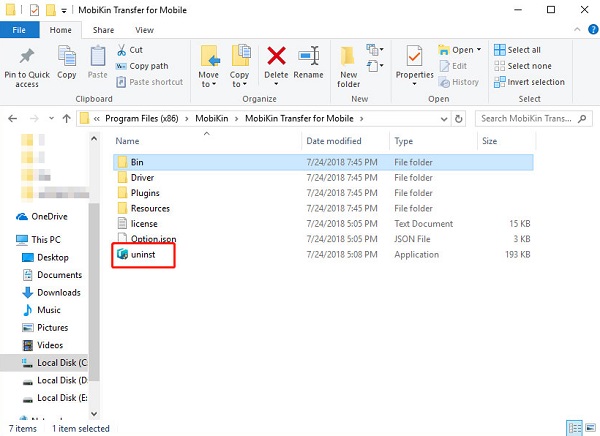
Task: Select the Cut scissors command
Action: (130, 50)
